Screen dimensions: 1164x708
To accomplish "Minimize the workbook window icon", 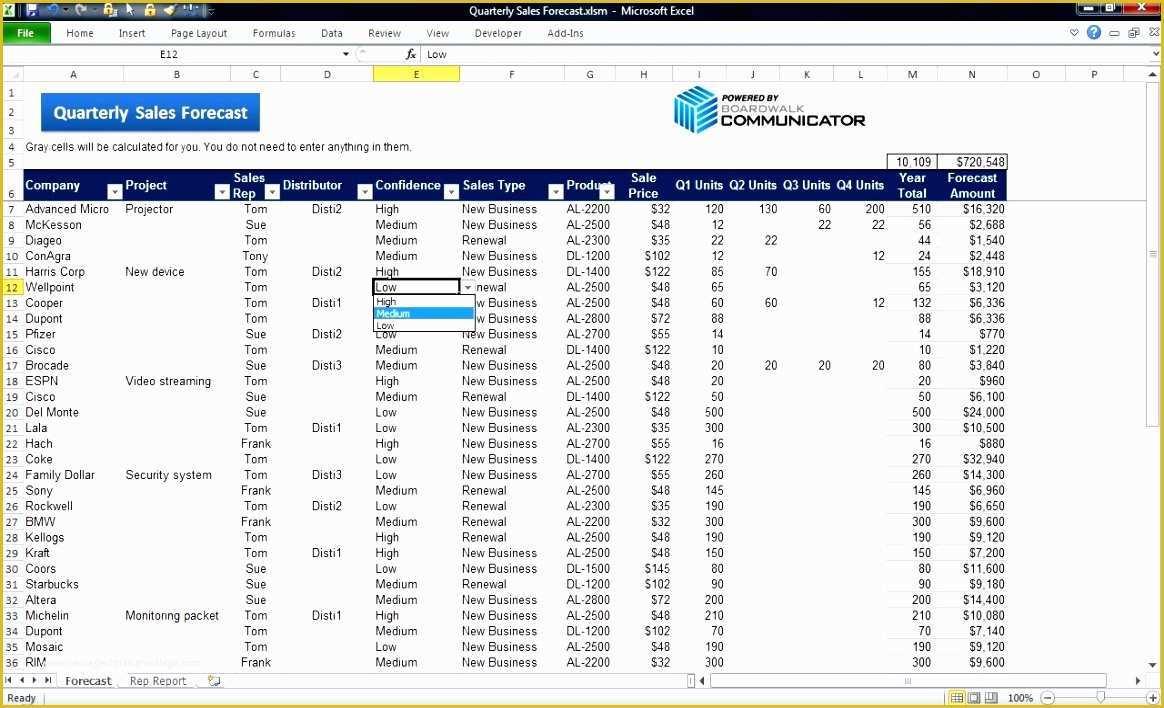I will 1114,33.
